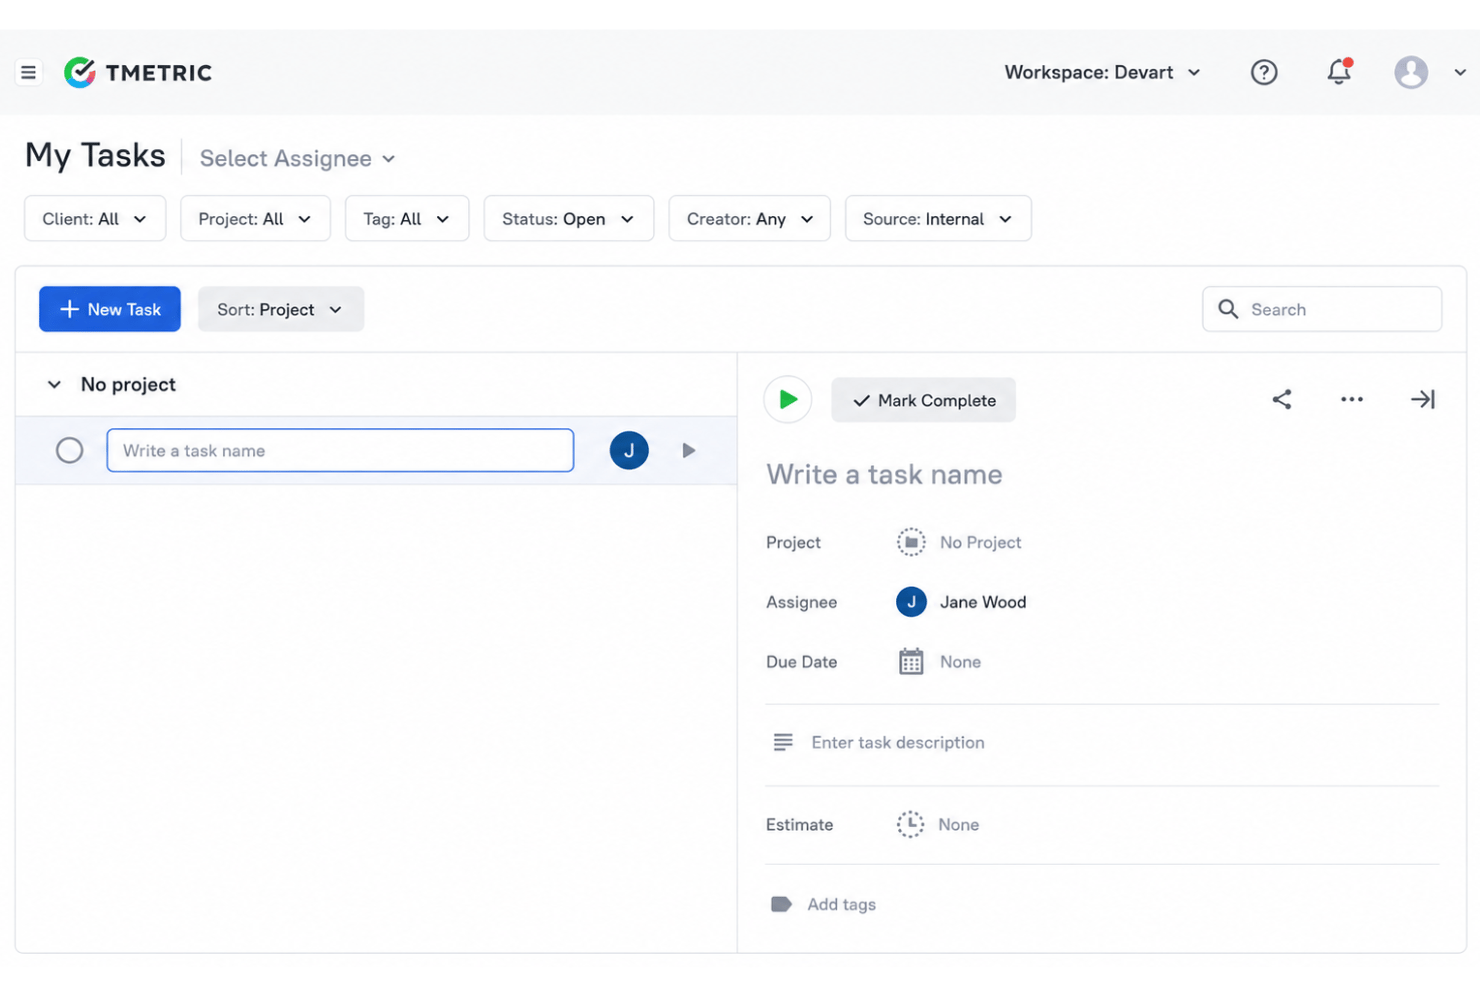The image size is (1480, 987).
Task: Change sorting via Sort: Project dropdown
Action: 281,309
